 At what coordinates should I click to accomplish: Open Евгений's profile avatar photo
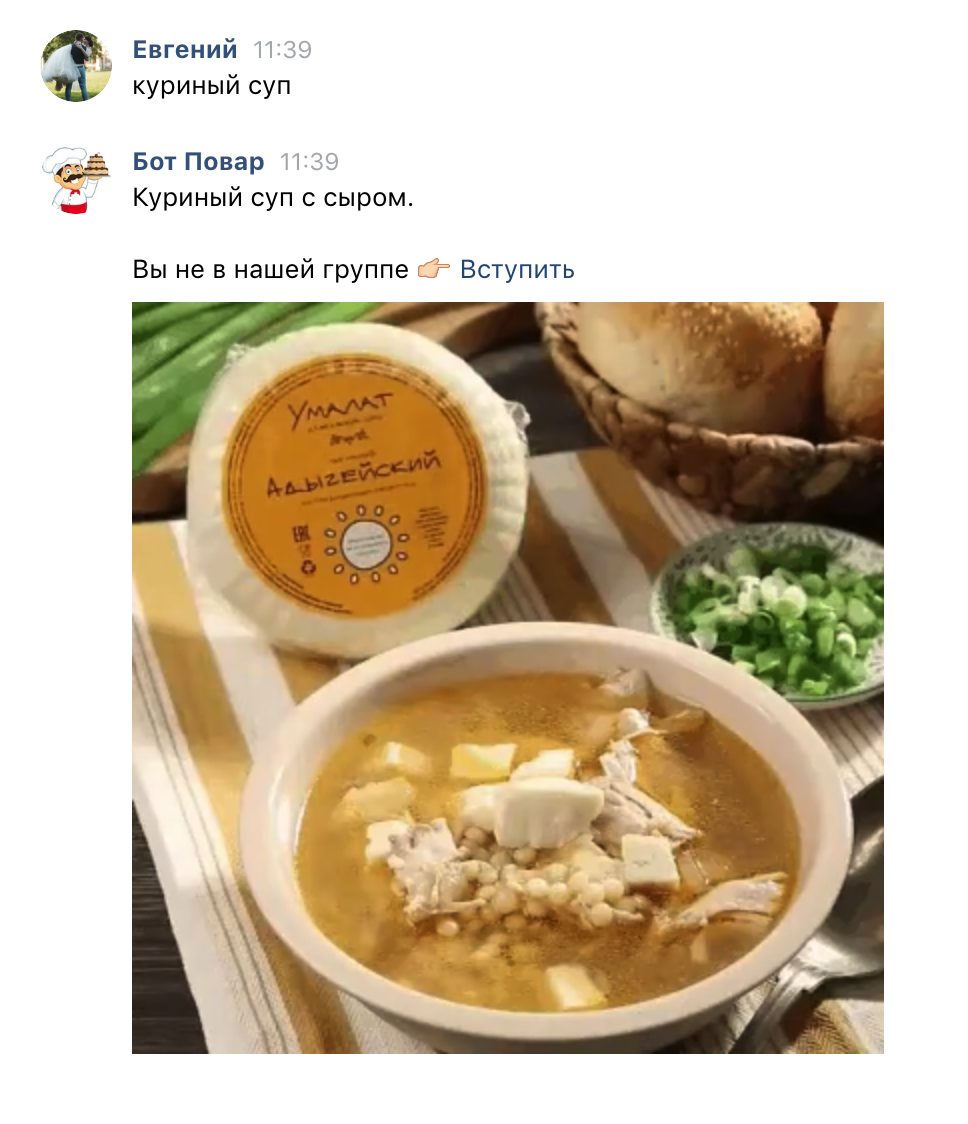tap(76, 66)
